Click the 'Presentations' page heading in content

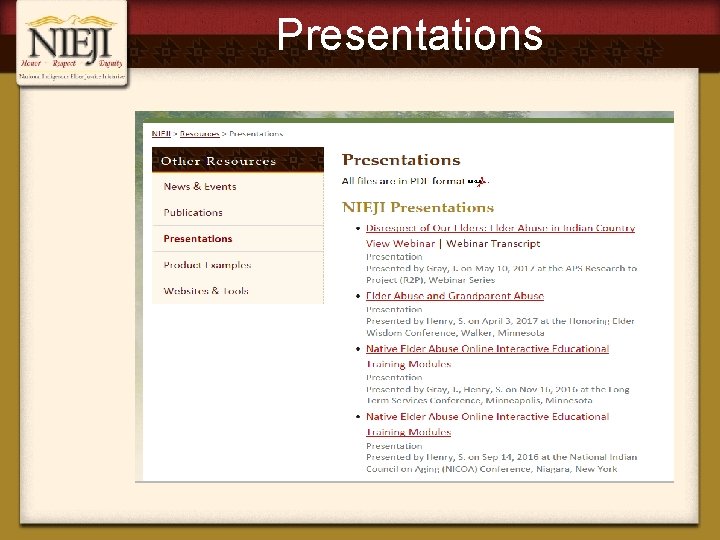[x=401, y=160]
